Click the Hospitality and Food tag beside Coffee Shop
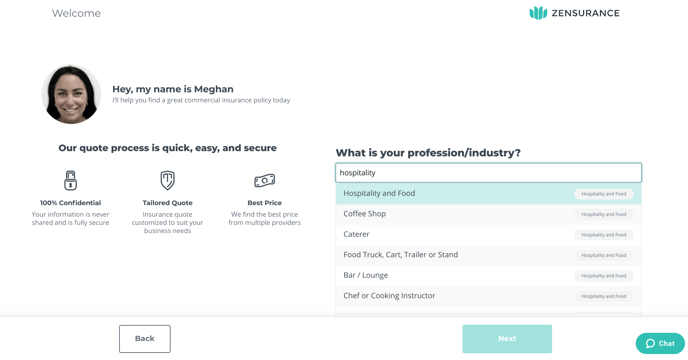 604,214
